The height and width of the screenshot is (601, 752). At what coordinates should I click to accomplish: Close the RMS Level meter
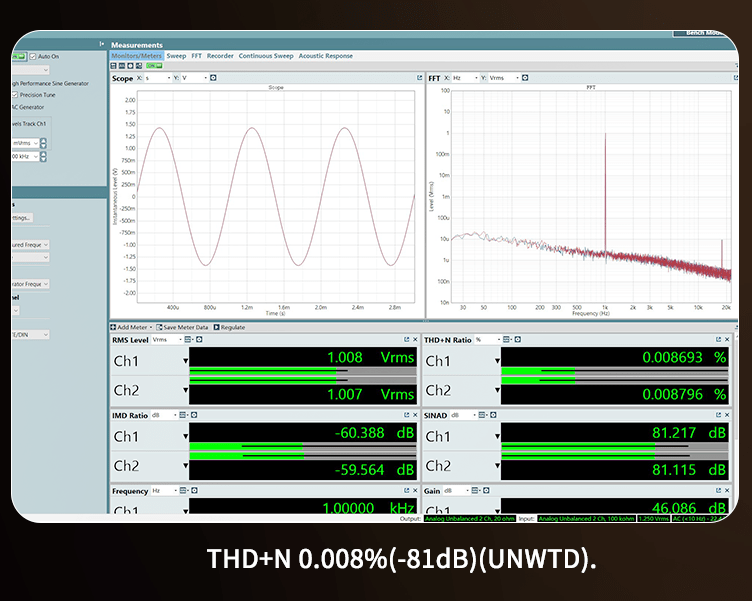point(417,340)
